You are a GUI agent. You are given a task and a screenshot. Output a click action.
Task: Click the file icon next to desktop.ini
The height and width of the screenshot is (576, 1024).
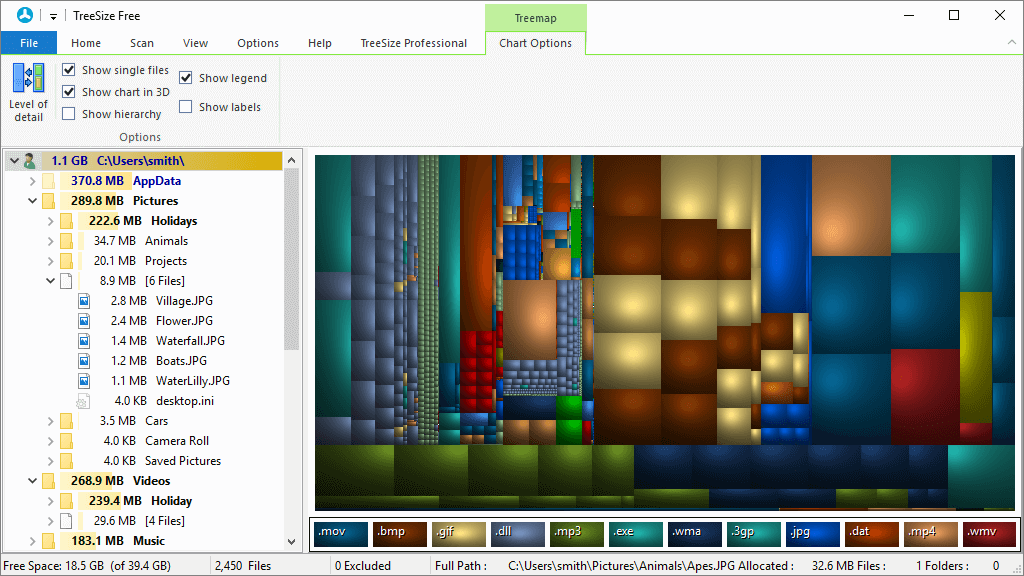point(82,400)
